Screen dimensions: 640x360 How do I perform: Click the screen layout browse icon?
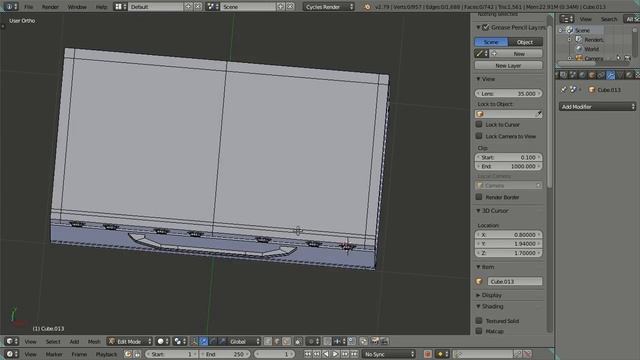(120, 7)
